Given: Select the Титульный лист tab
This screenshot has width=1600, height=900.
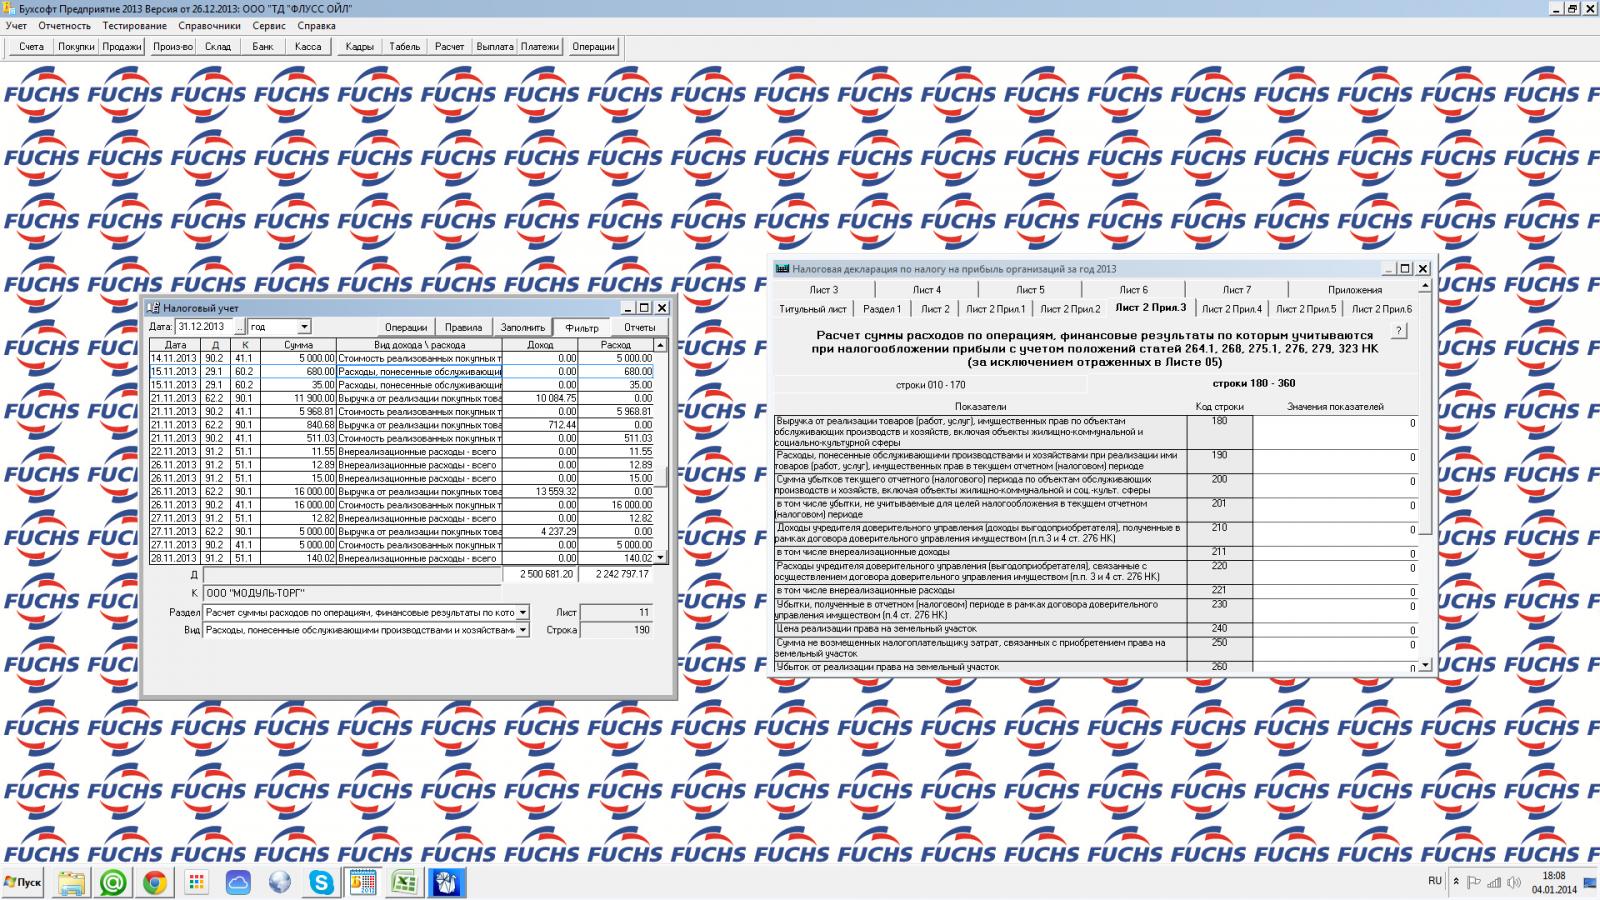Looking at the screenshot, I should click(x=812, y=309).
